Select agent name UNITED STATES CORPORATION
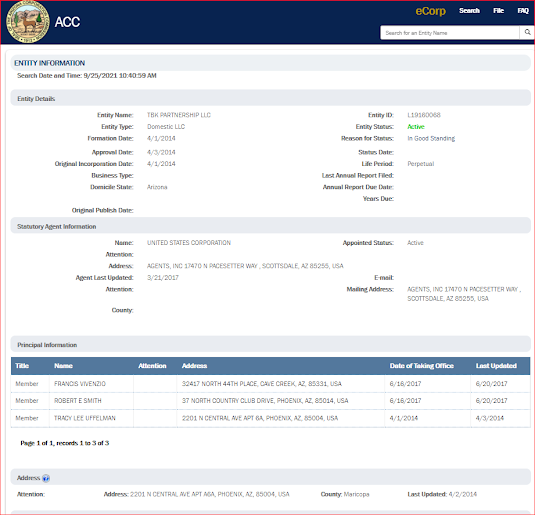The height and width of the screenshot is (515, 535). click(x=189, y=243)
